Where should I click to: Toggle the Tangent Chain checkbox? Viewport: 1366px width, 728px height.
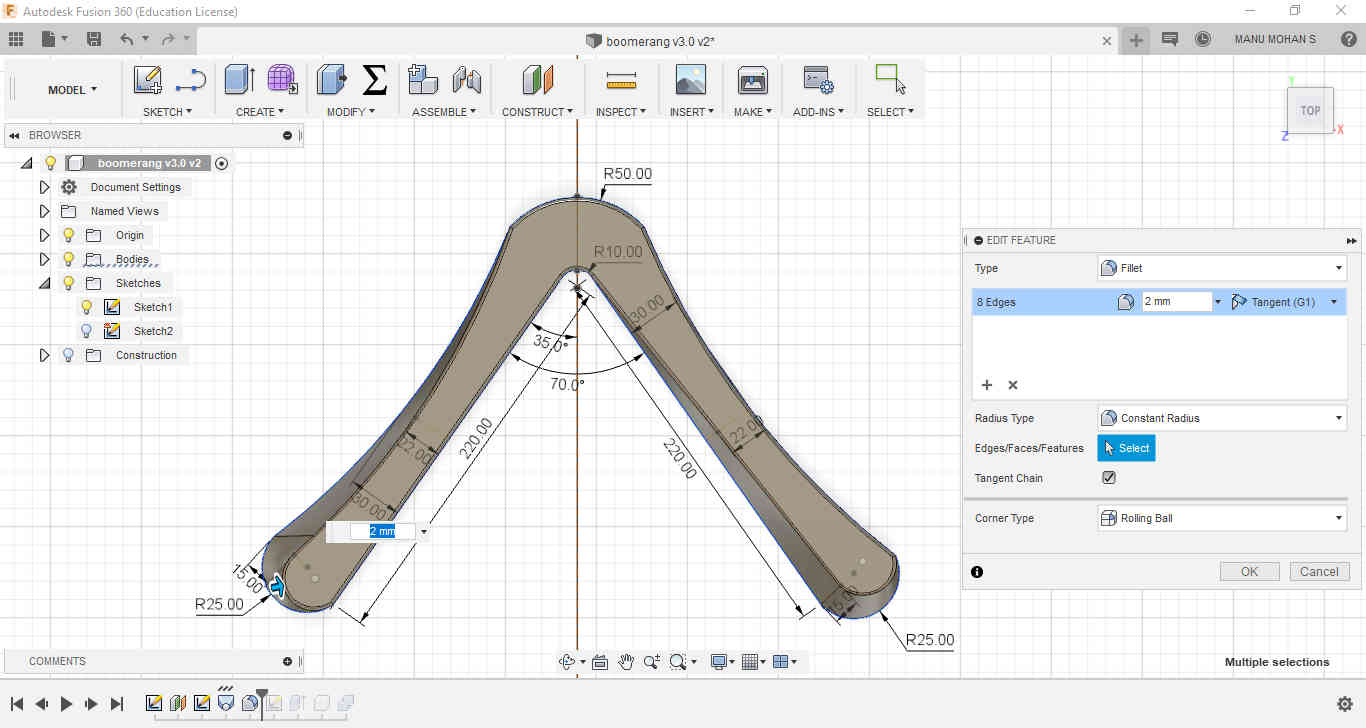pos(1108,478)
